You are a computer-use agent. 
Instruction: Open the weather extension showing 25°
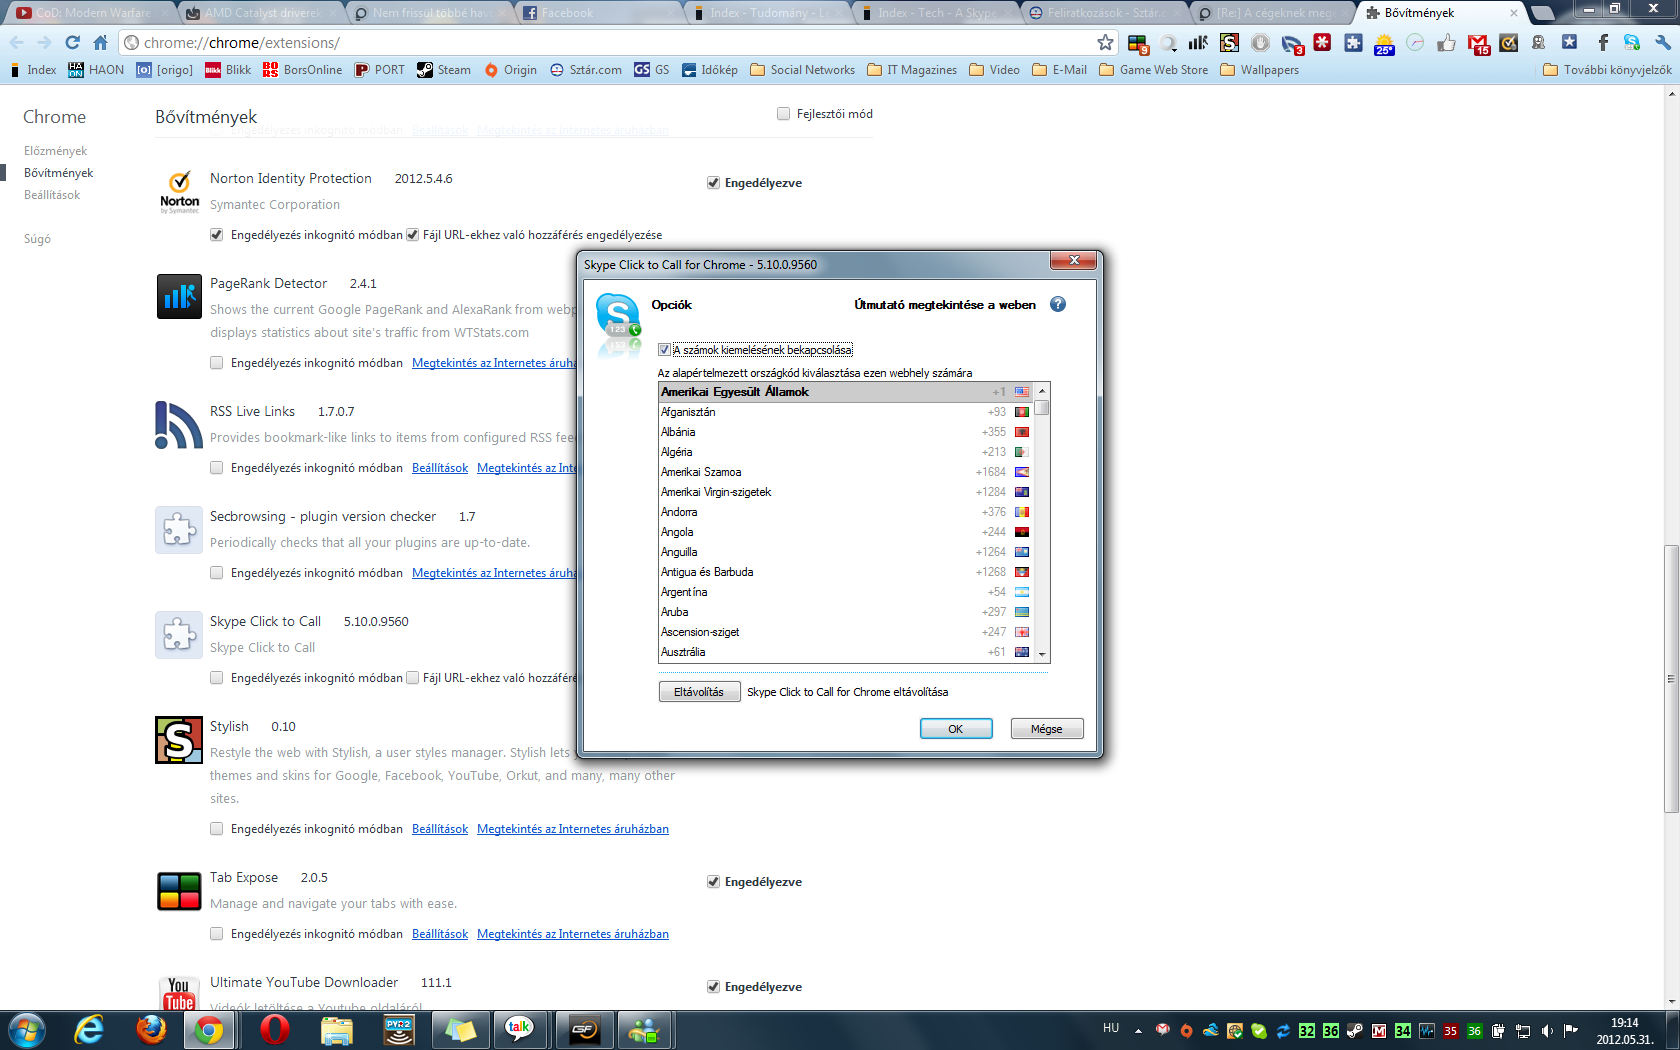point(1384,43)
